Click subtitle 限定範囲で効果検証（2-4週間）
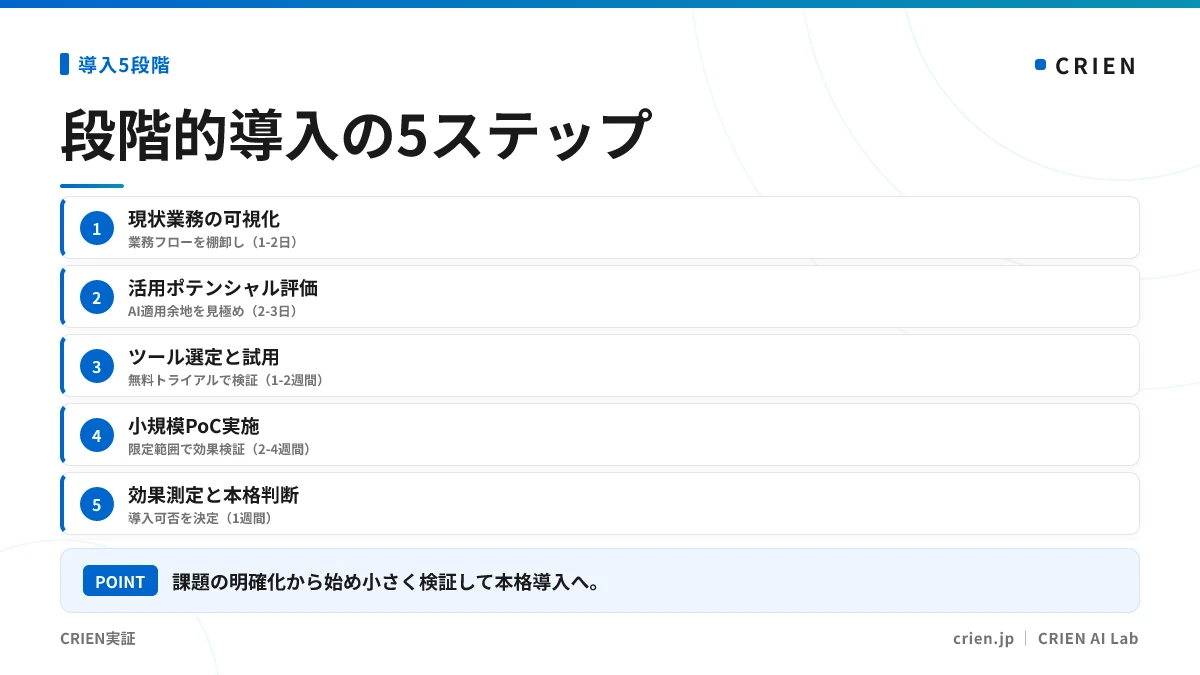 tap(221, 449)
